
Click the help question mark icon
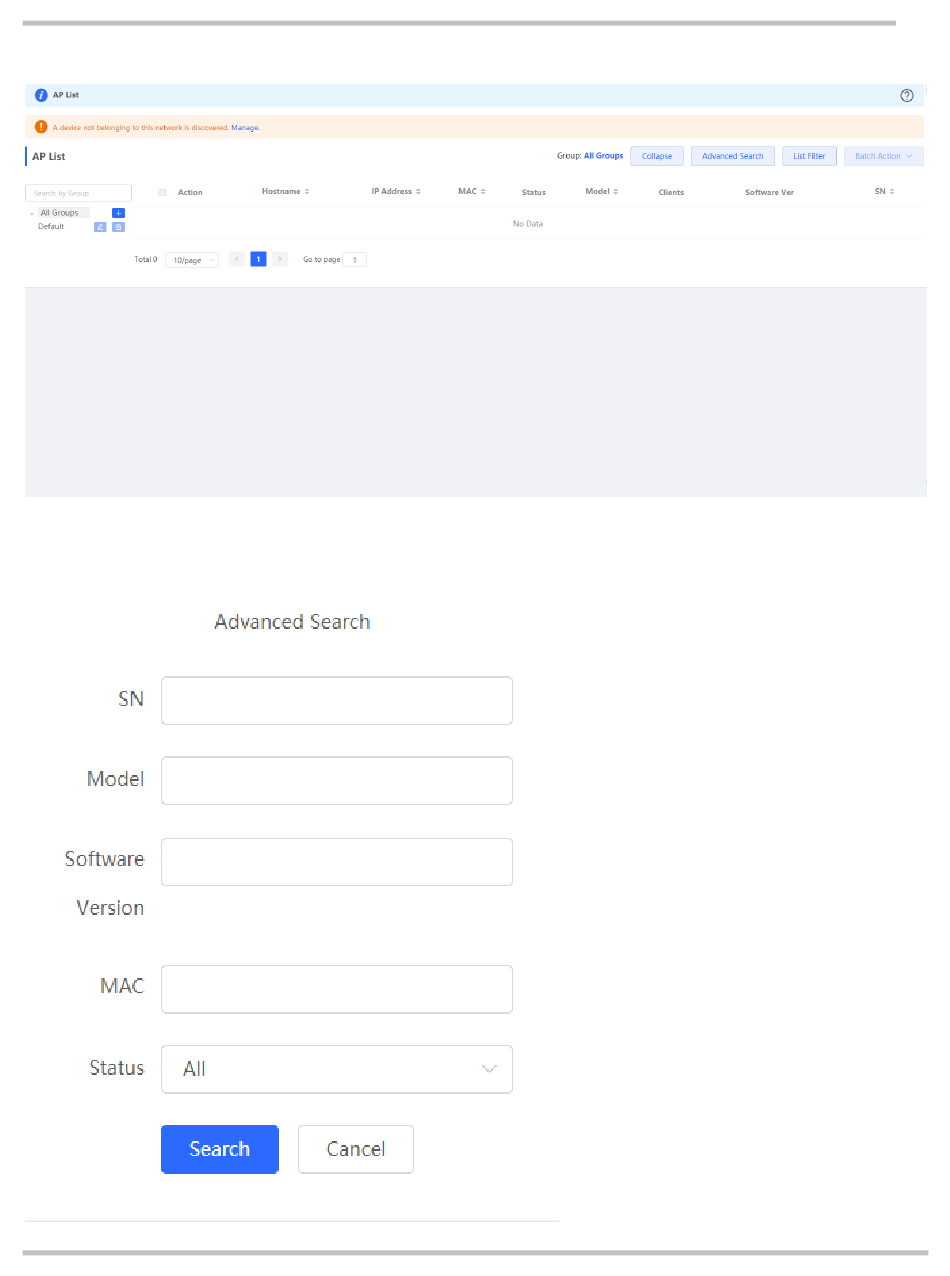[907, 96]
